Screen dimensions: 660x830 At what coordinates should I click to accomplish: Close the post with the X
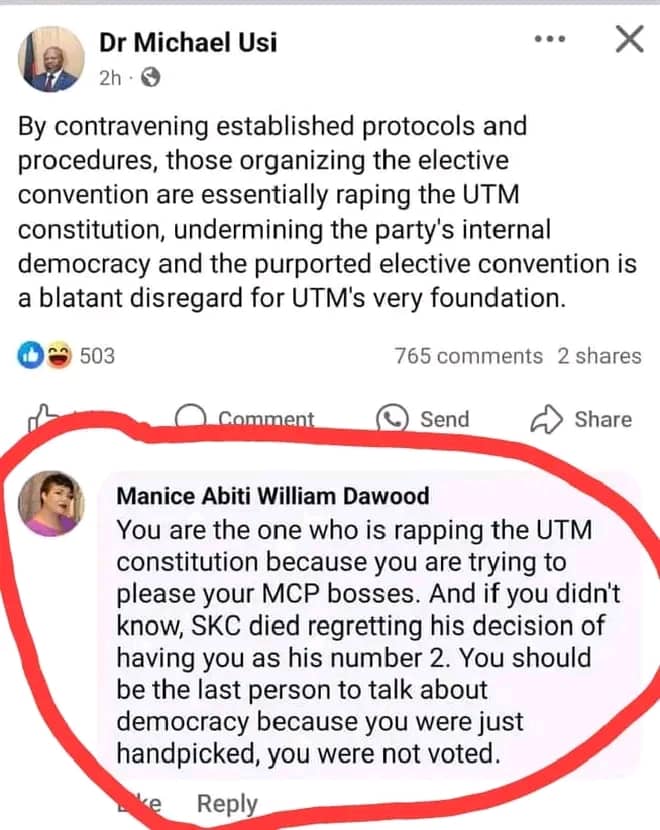coord(628,40)
